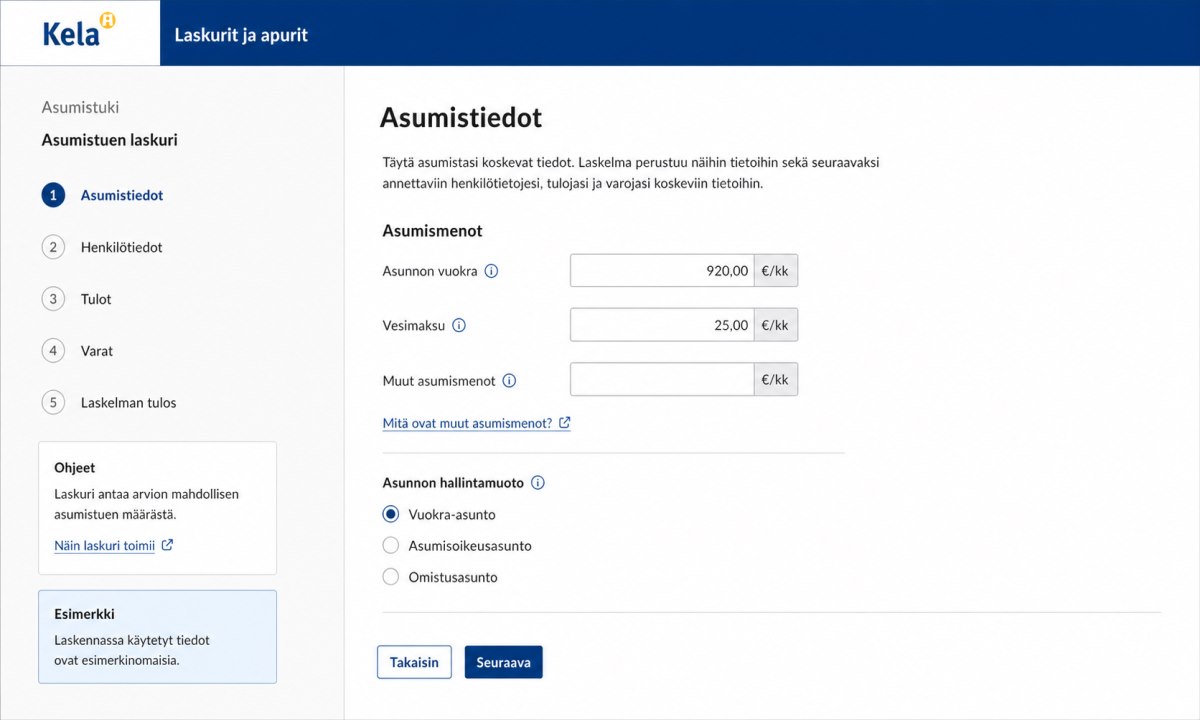The height and width of the screenshot is (720, 1200).
Task: Open info icon next to Muut asumismenot
Action: click(x=509, y=380)
